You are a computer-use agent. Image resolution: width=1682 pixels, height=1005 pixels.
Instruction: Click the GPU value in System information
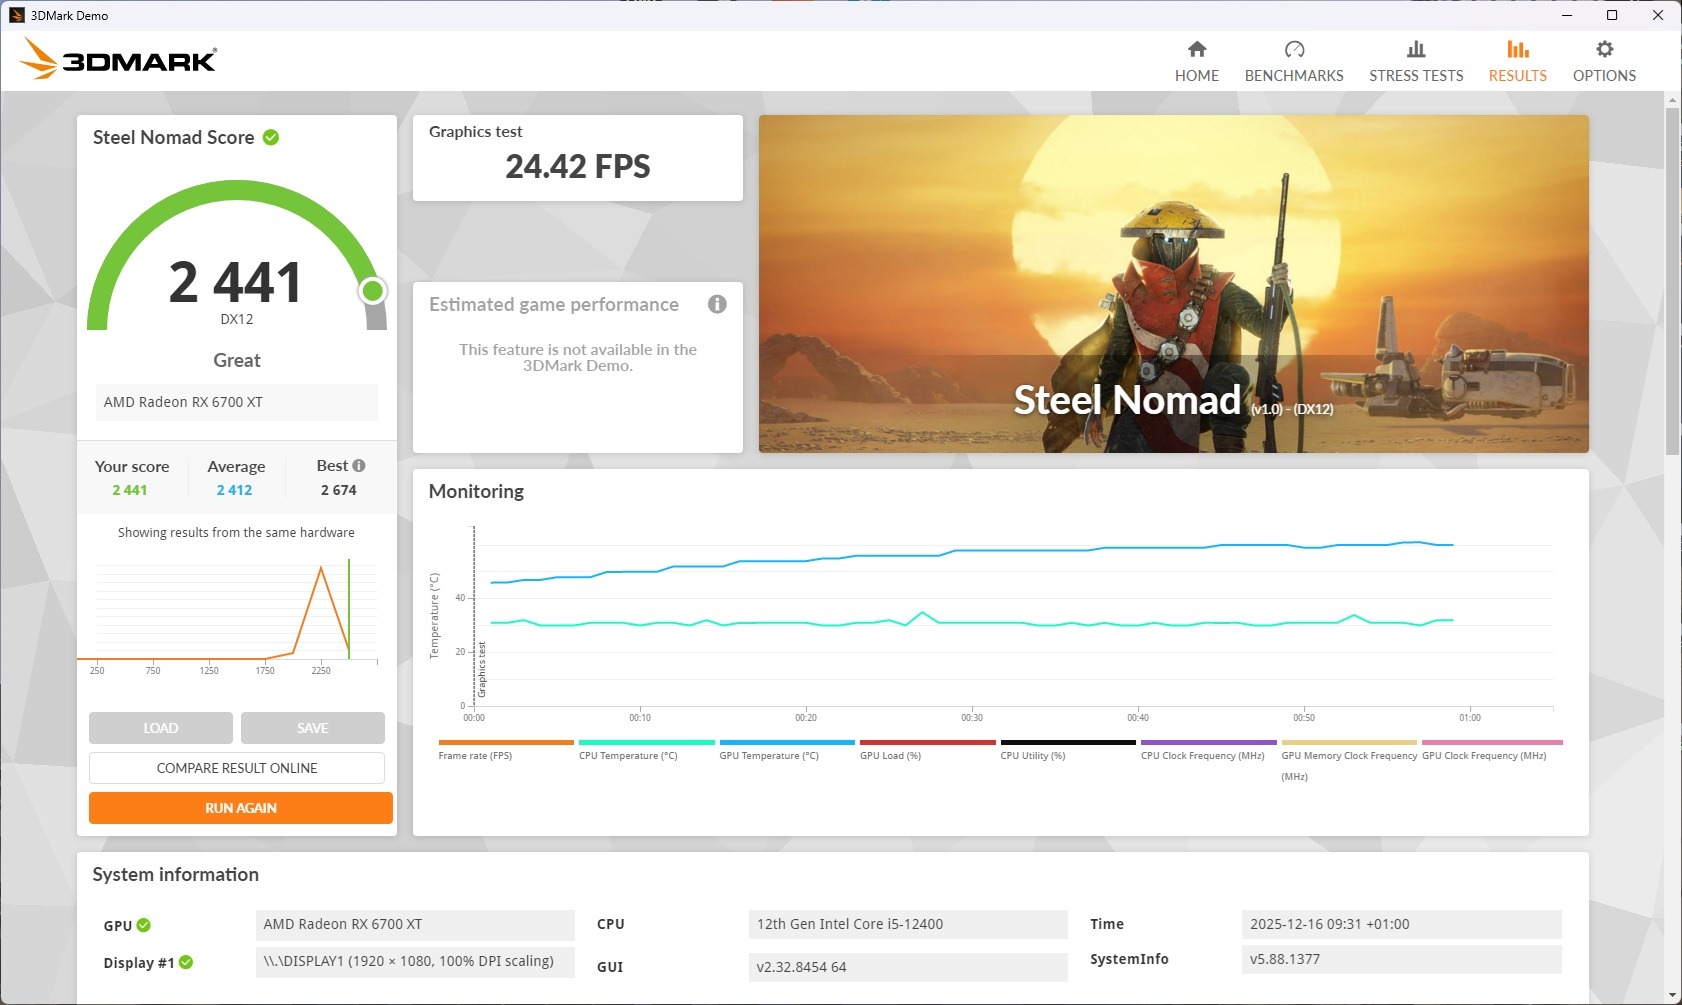415,924
